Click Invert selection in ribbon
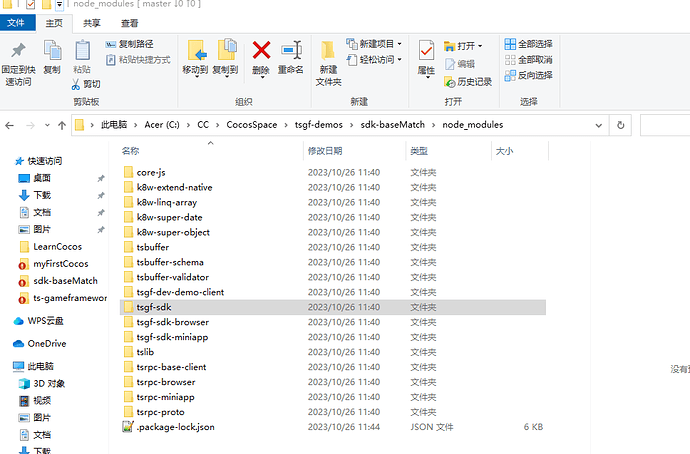This screenshot has width=690, height=454. (529, 75)
